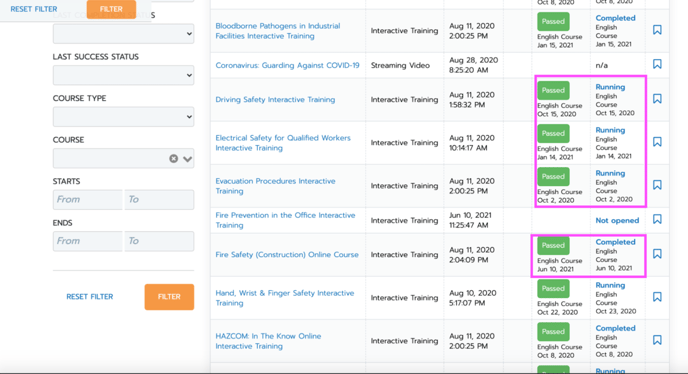The height and width of the screenshot is (374, 688).
Task: Select the Streaming Video type cell
Action: click(400, 65)
